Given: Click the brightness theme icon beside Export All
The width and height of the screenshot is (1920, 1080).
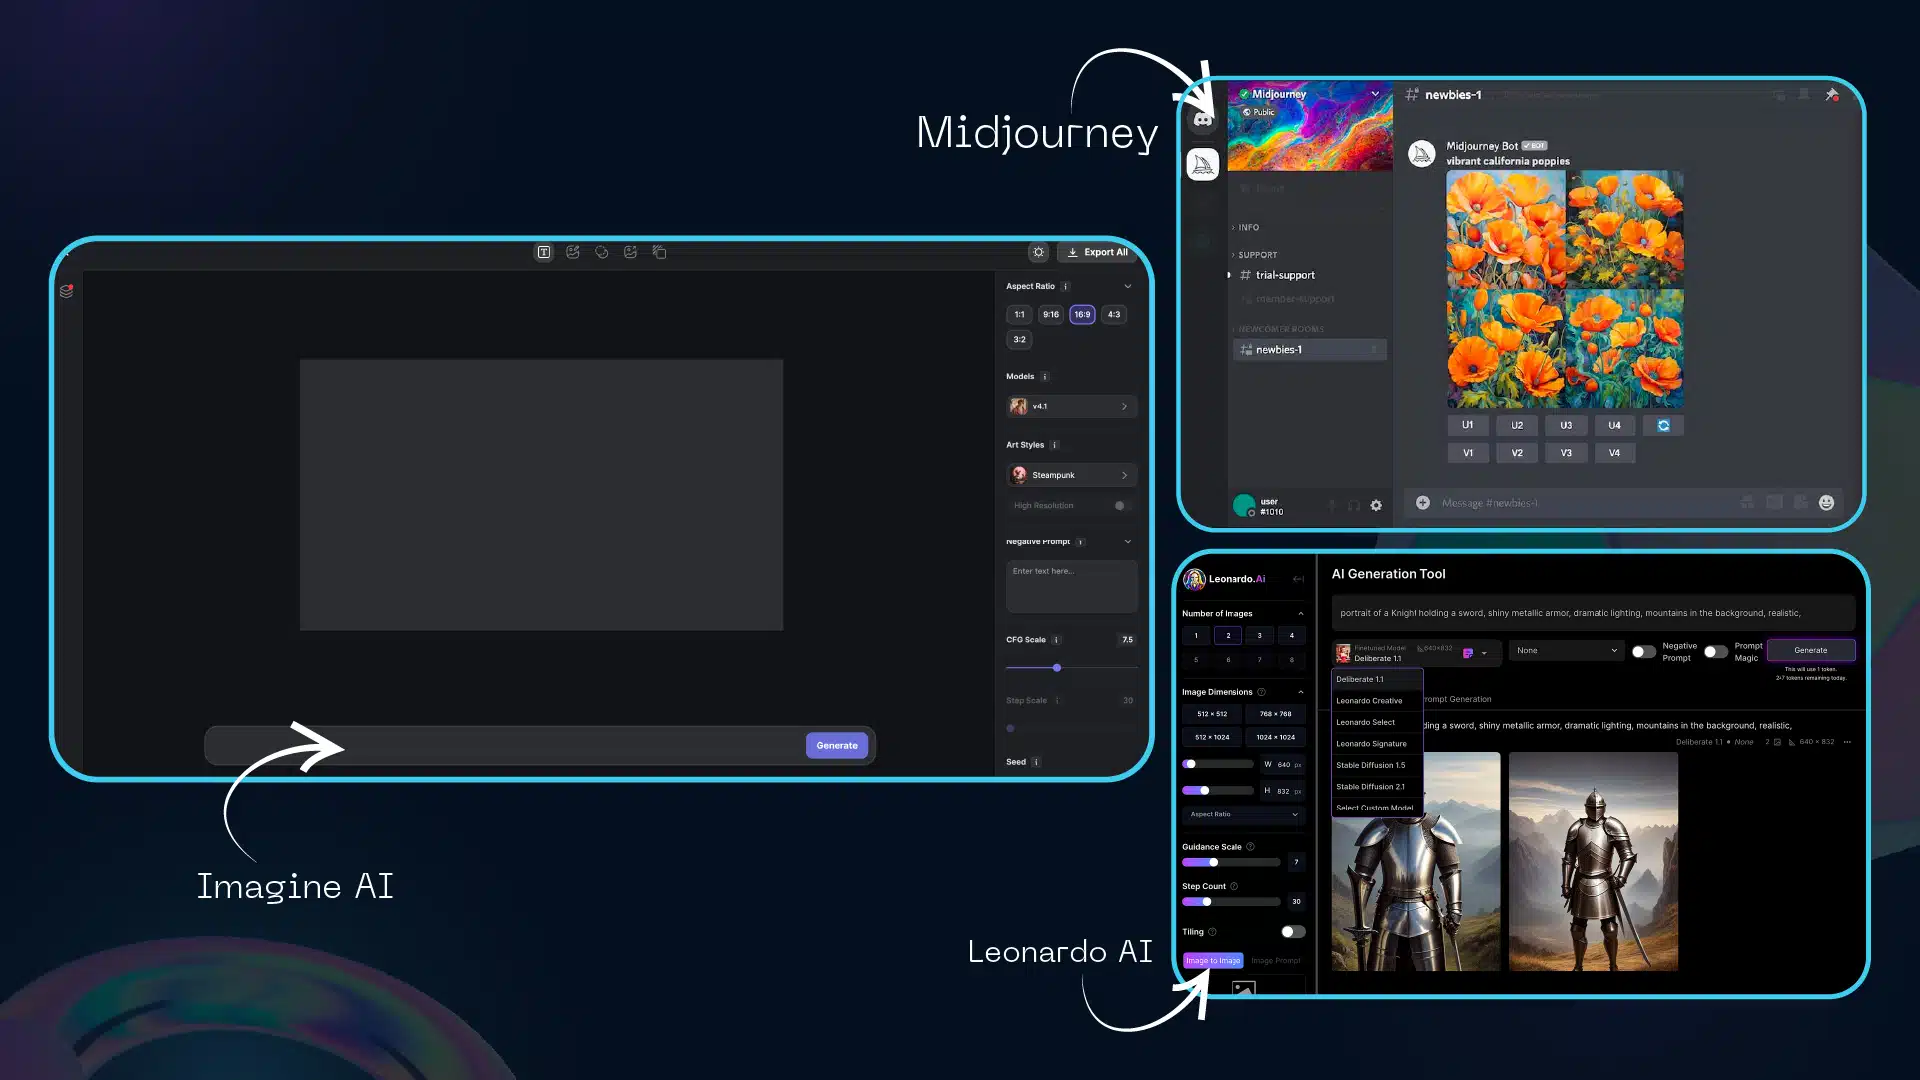Looking at the screenshot, I should (x=1038, y=252).
